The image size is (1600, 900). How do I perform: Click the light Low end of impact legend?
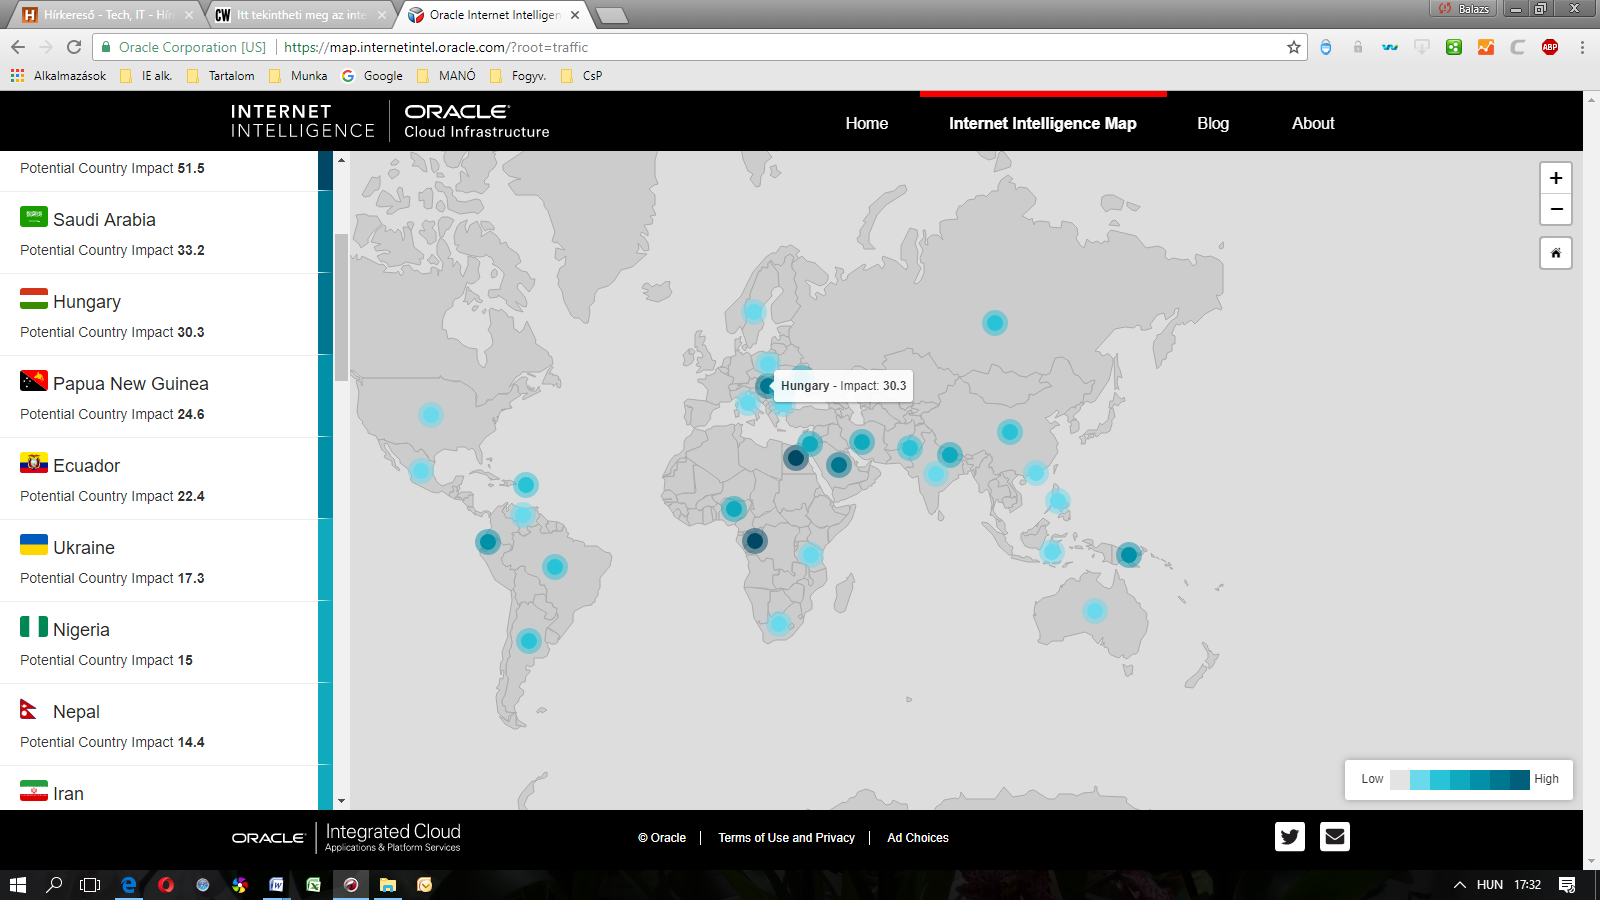tap(1400, 780)
